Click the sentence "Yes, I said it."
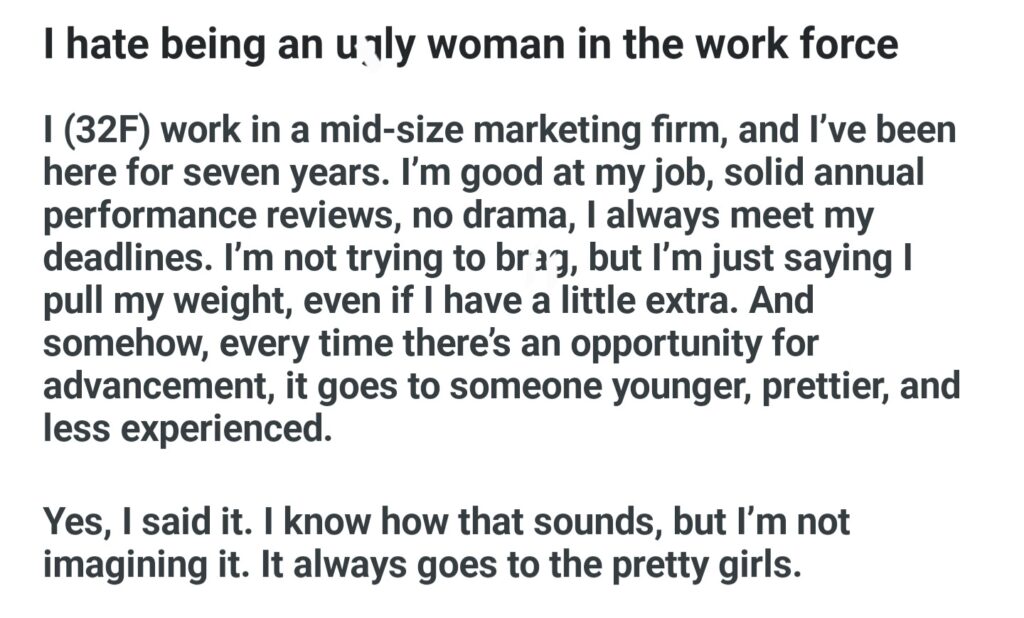 click(155, 522)
